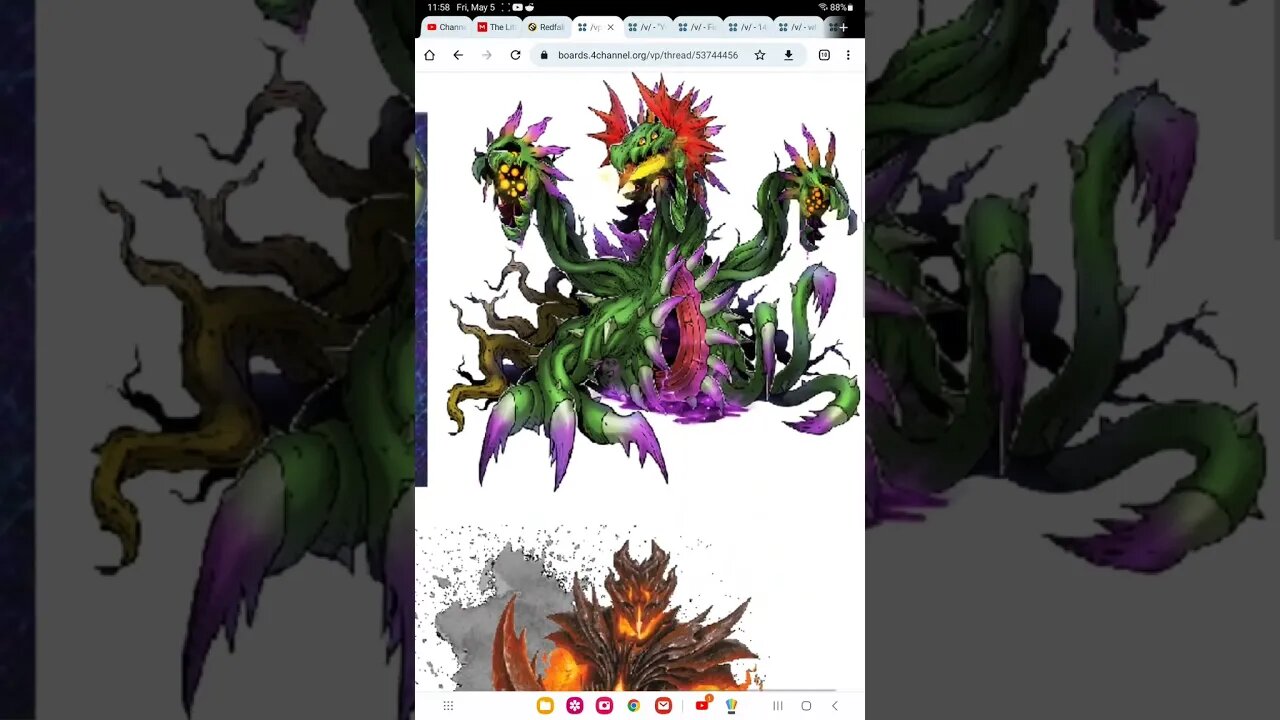The width and height of the screenshot is (1280, 720).
Task: Tap the Android recents button
Action: [x=777, y=706]
